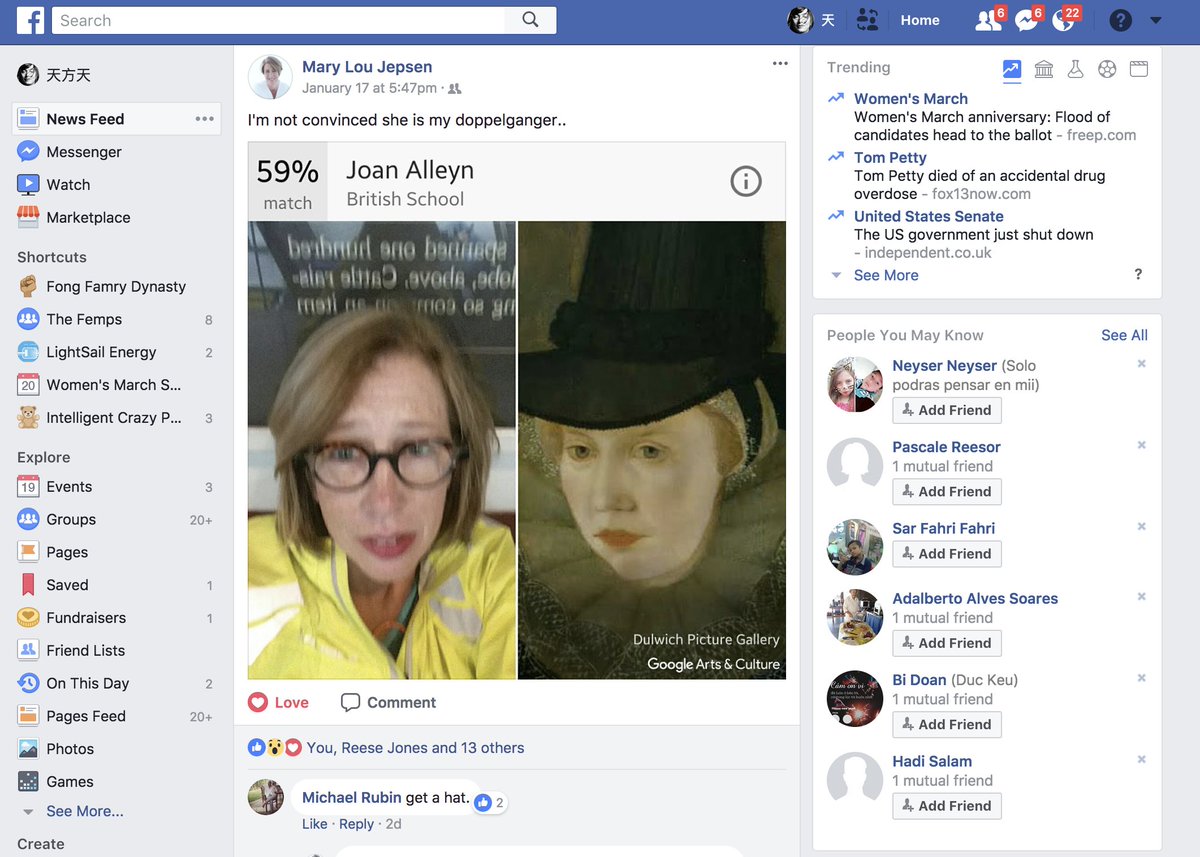This screenshot has width=1200, height=857.
Task: Open United States Senate trending topic
Action: tap(929, 217)
